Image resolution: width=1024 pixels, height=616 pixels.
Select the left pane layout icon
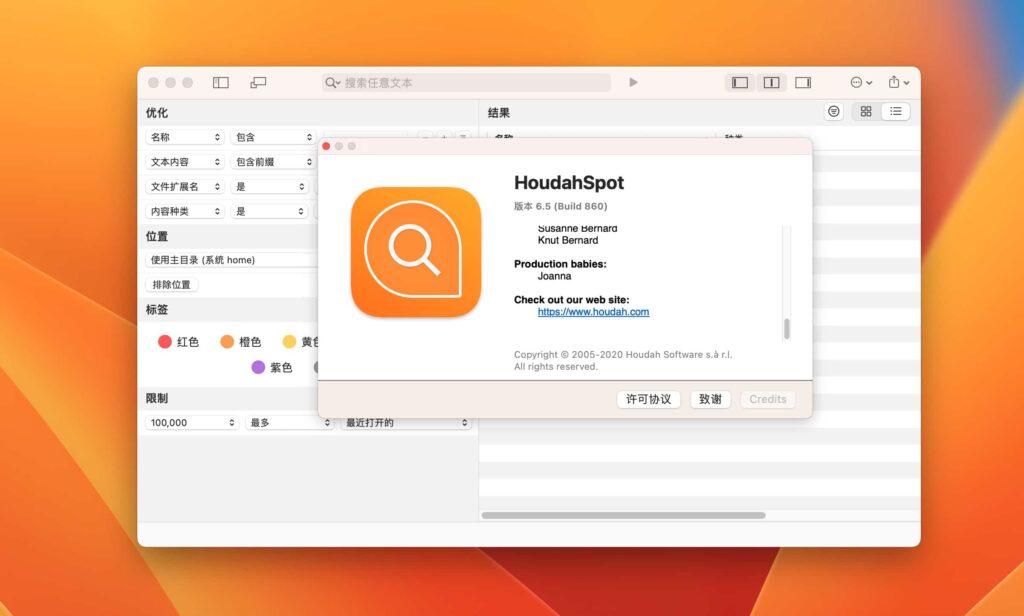(x=739, y=82)
